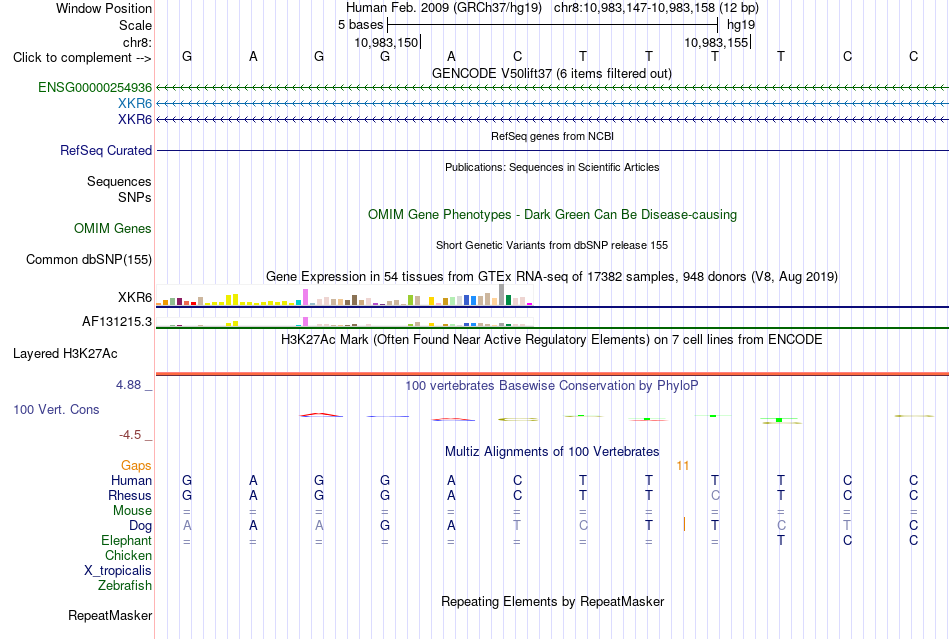Screen dimensions: 950x639
Task: Click the AF131215.3 expression label
Action: (x=117, y=322)
